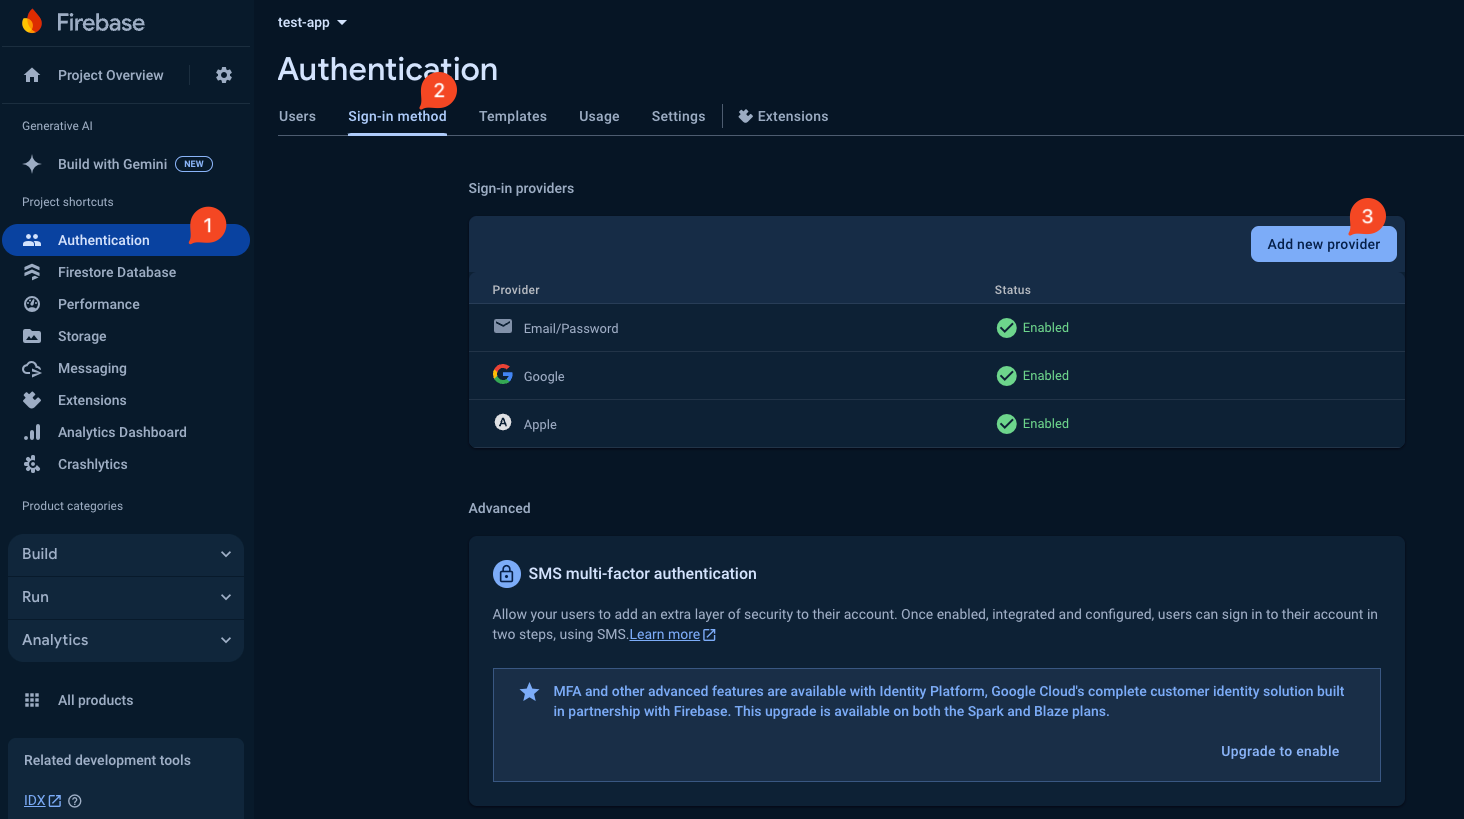Select the Email/Password provider row
The height and width of the screenshot is (819, 1464).
(x=936, y=328)
